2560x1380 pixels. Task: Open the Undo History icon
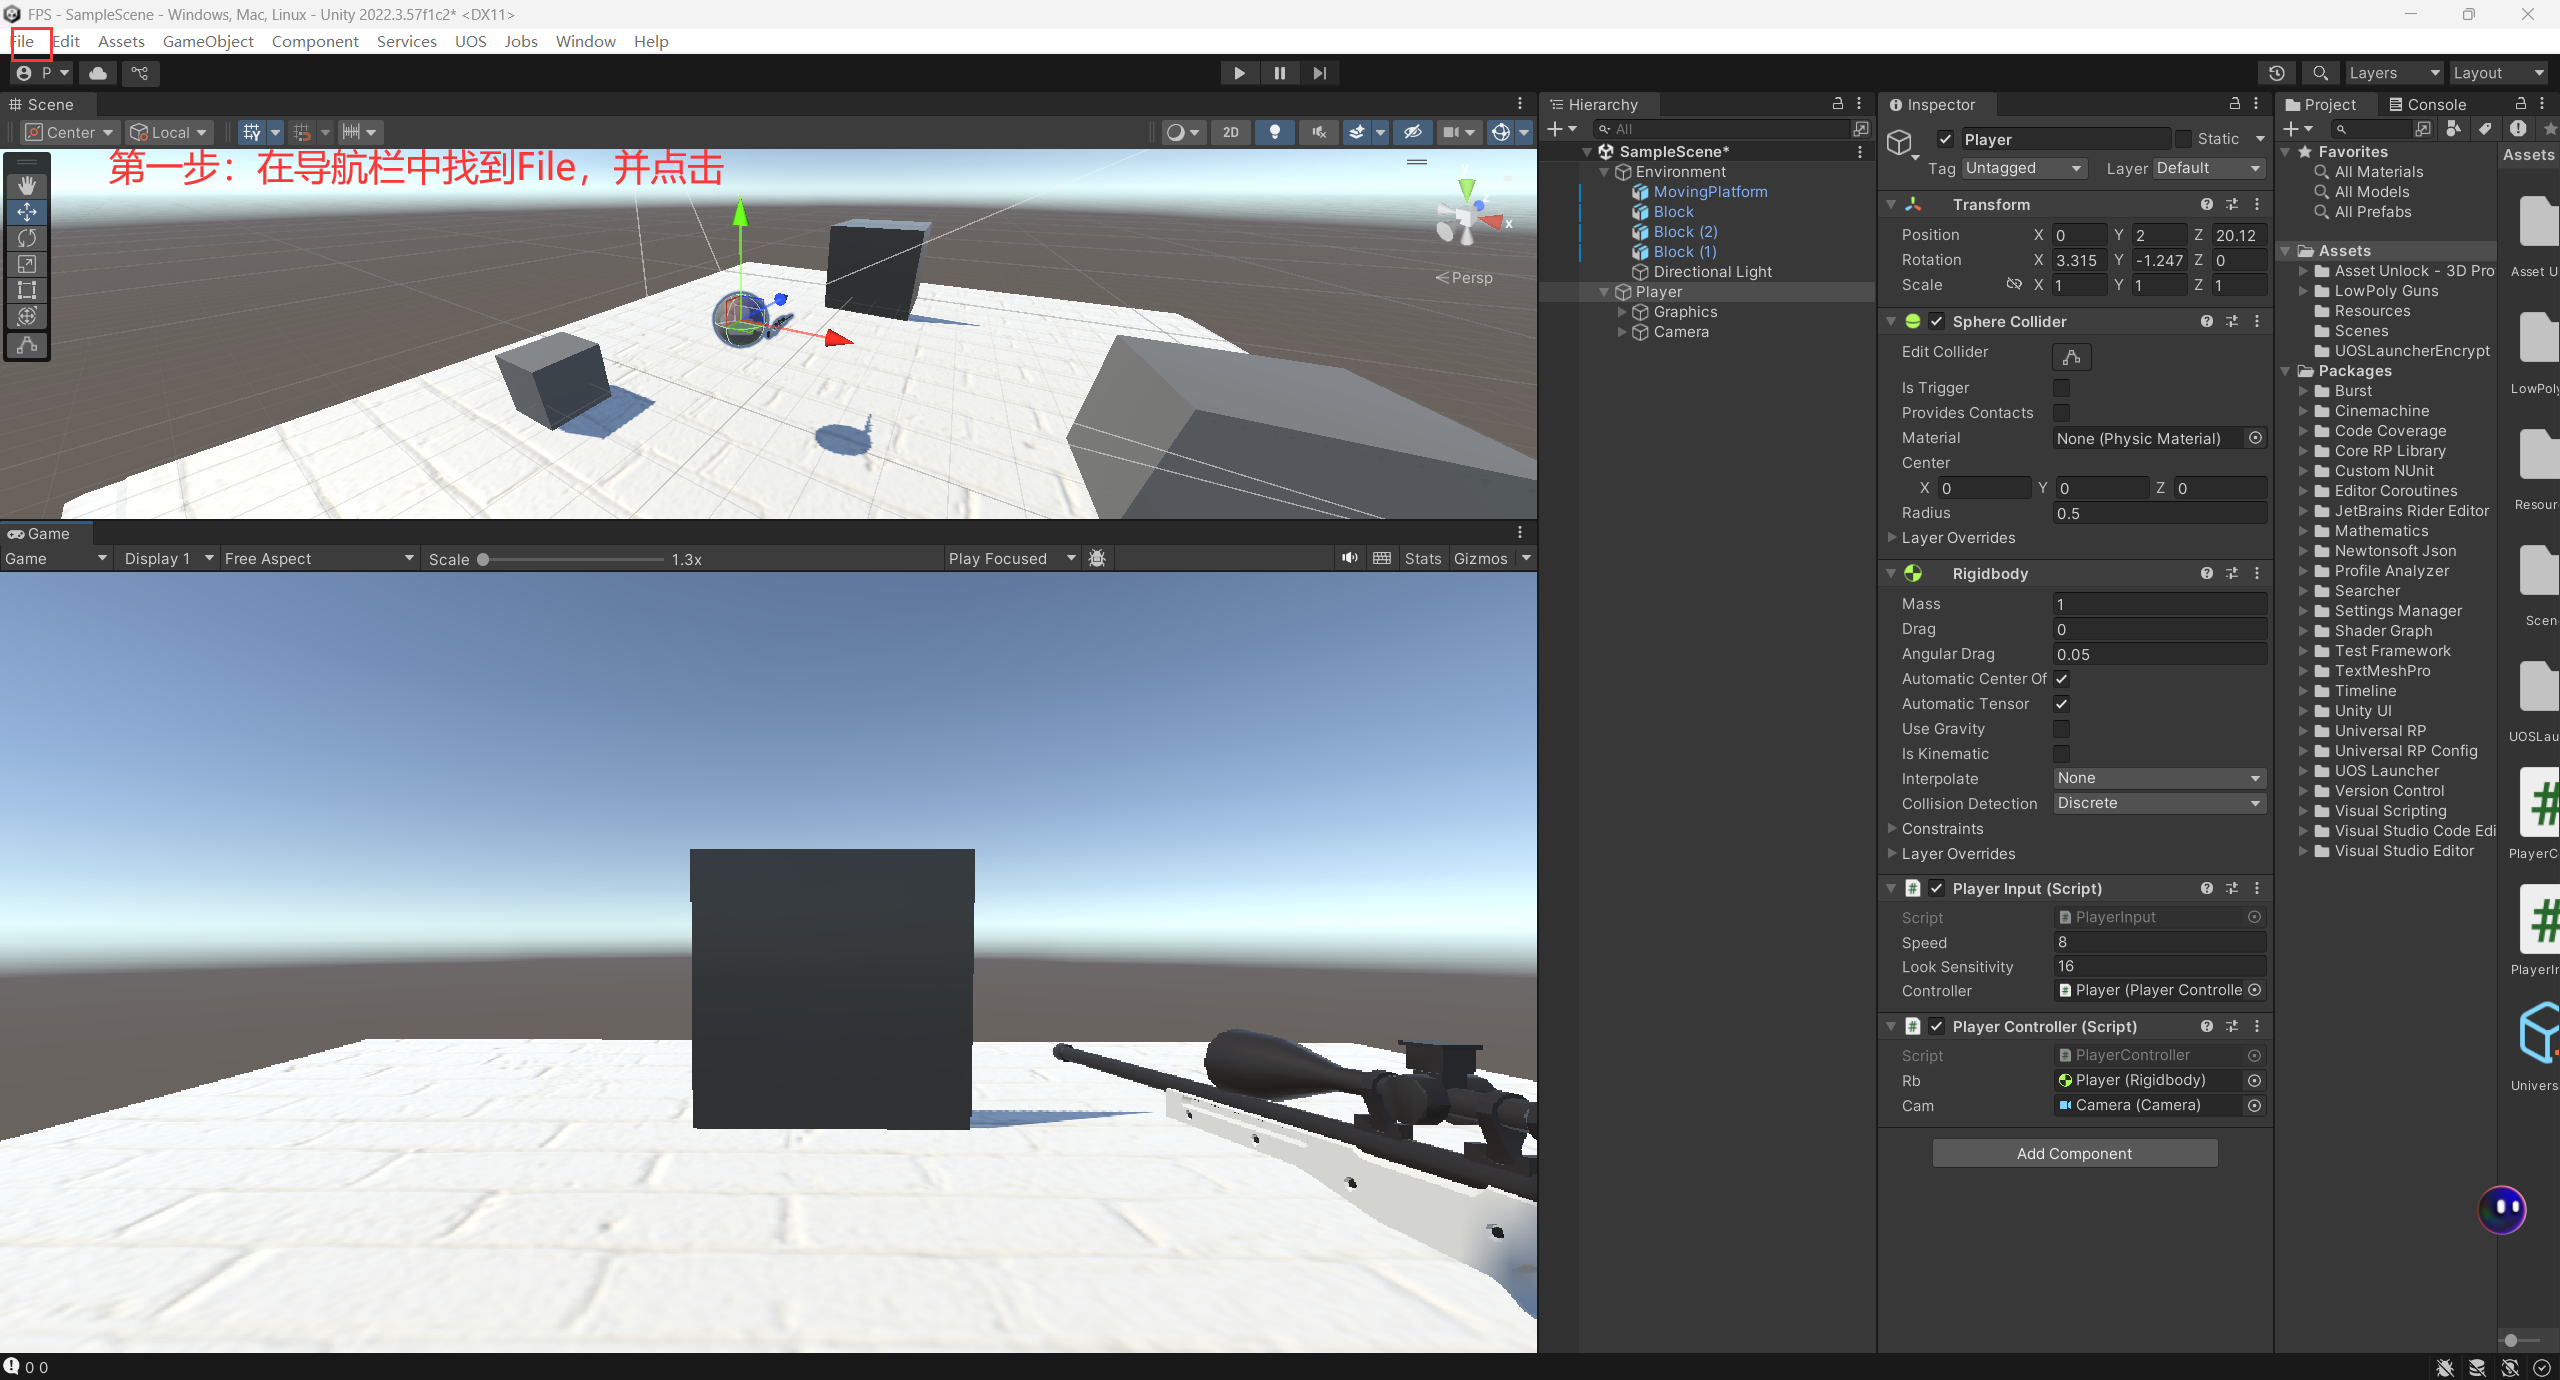[2276, 73]
